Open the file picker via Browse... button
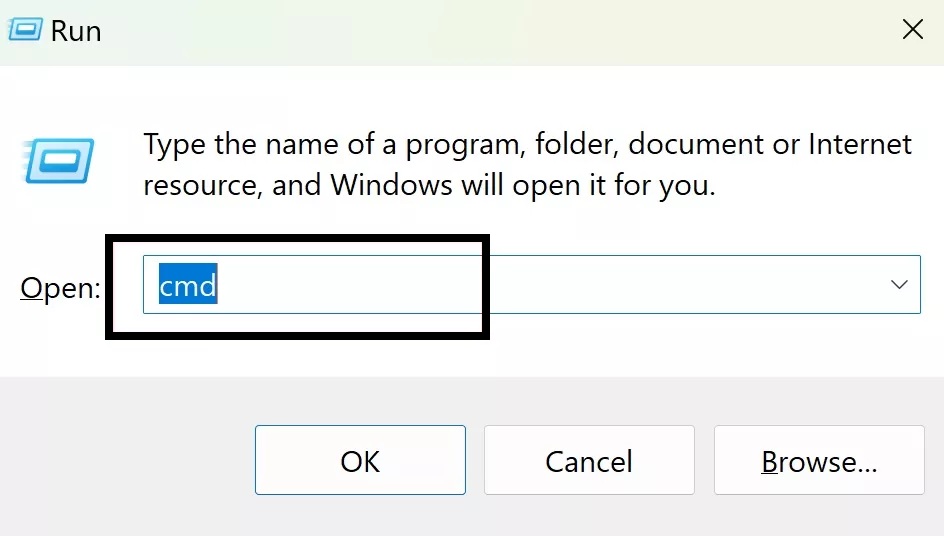 (x=819, y=460)
